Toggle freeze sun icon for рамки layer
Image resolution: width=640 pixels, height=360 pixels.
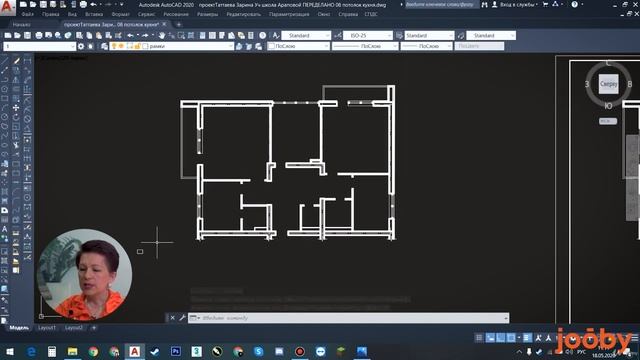click(121, 46)
